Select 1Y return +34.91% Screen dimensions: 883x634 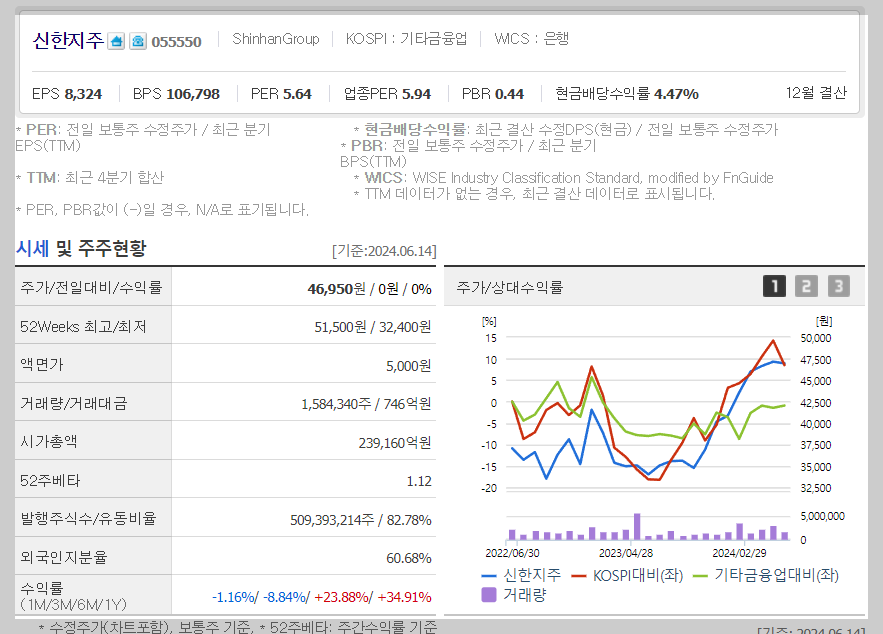tap(404, 597)
